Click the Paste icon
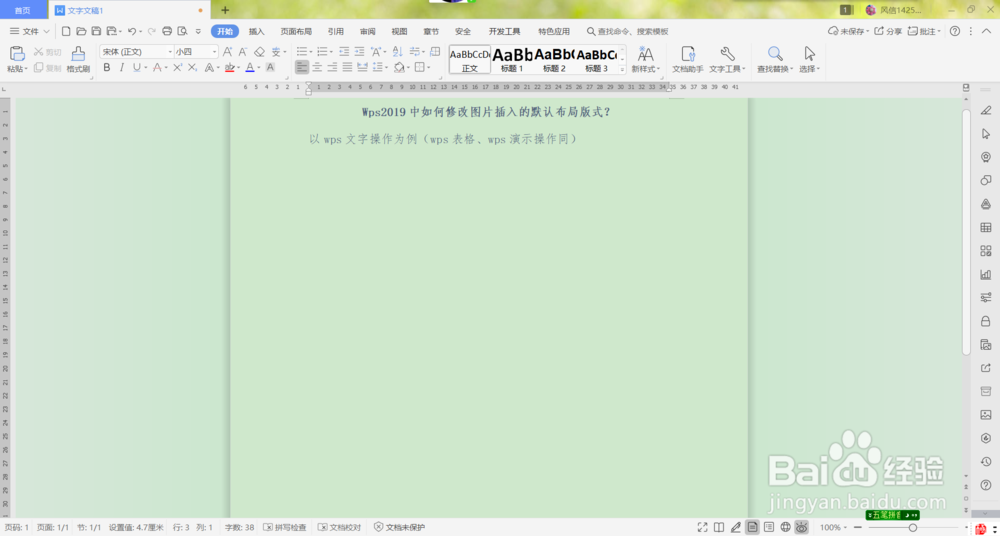 point(17,54)
